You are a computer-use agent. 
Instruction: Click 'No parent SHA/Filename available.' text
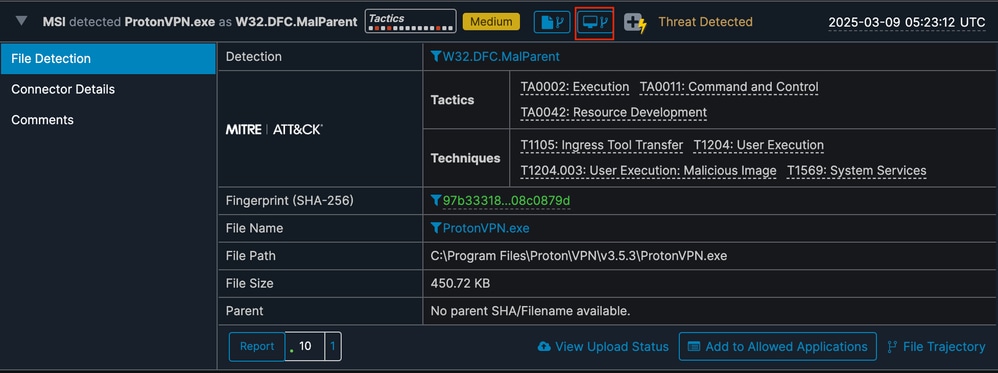point(530,311)
